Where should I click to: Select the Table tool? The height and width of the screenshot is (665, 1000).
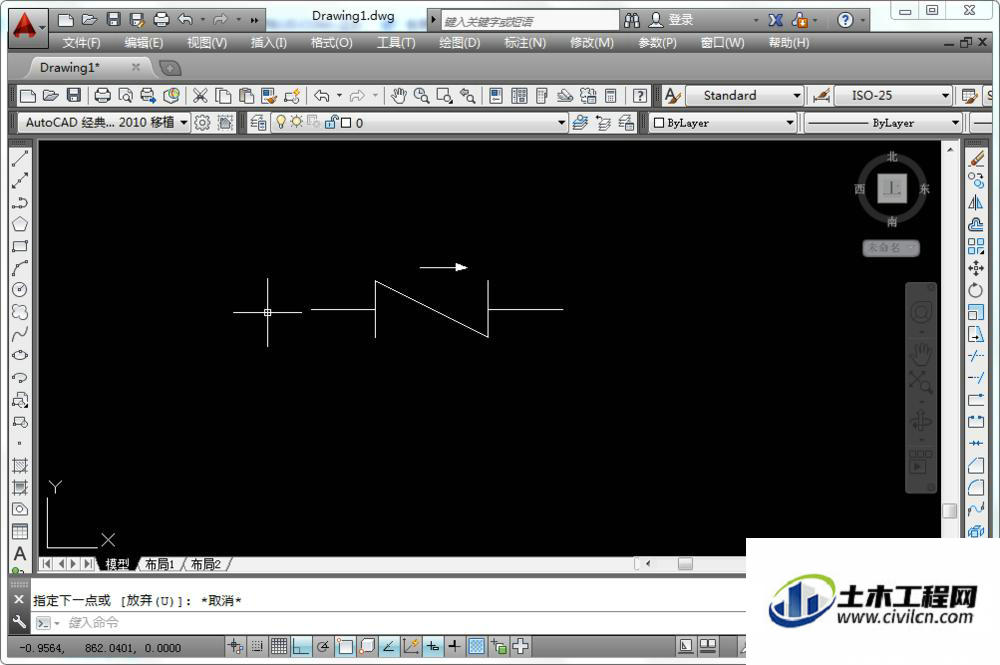tap(20, 532)
